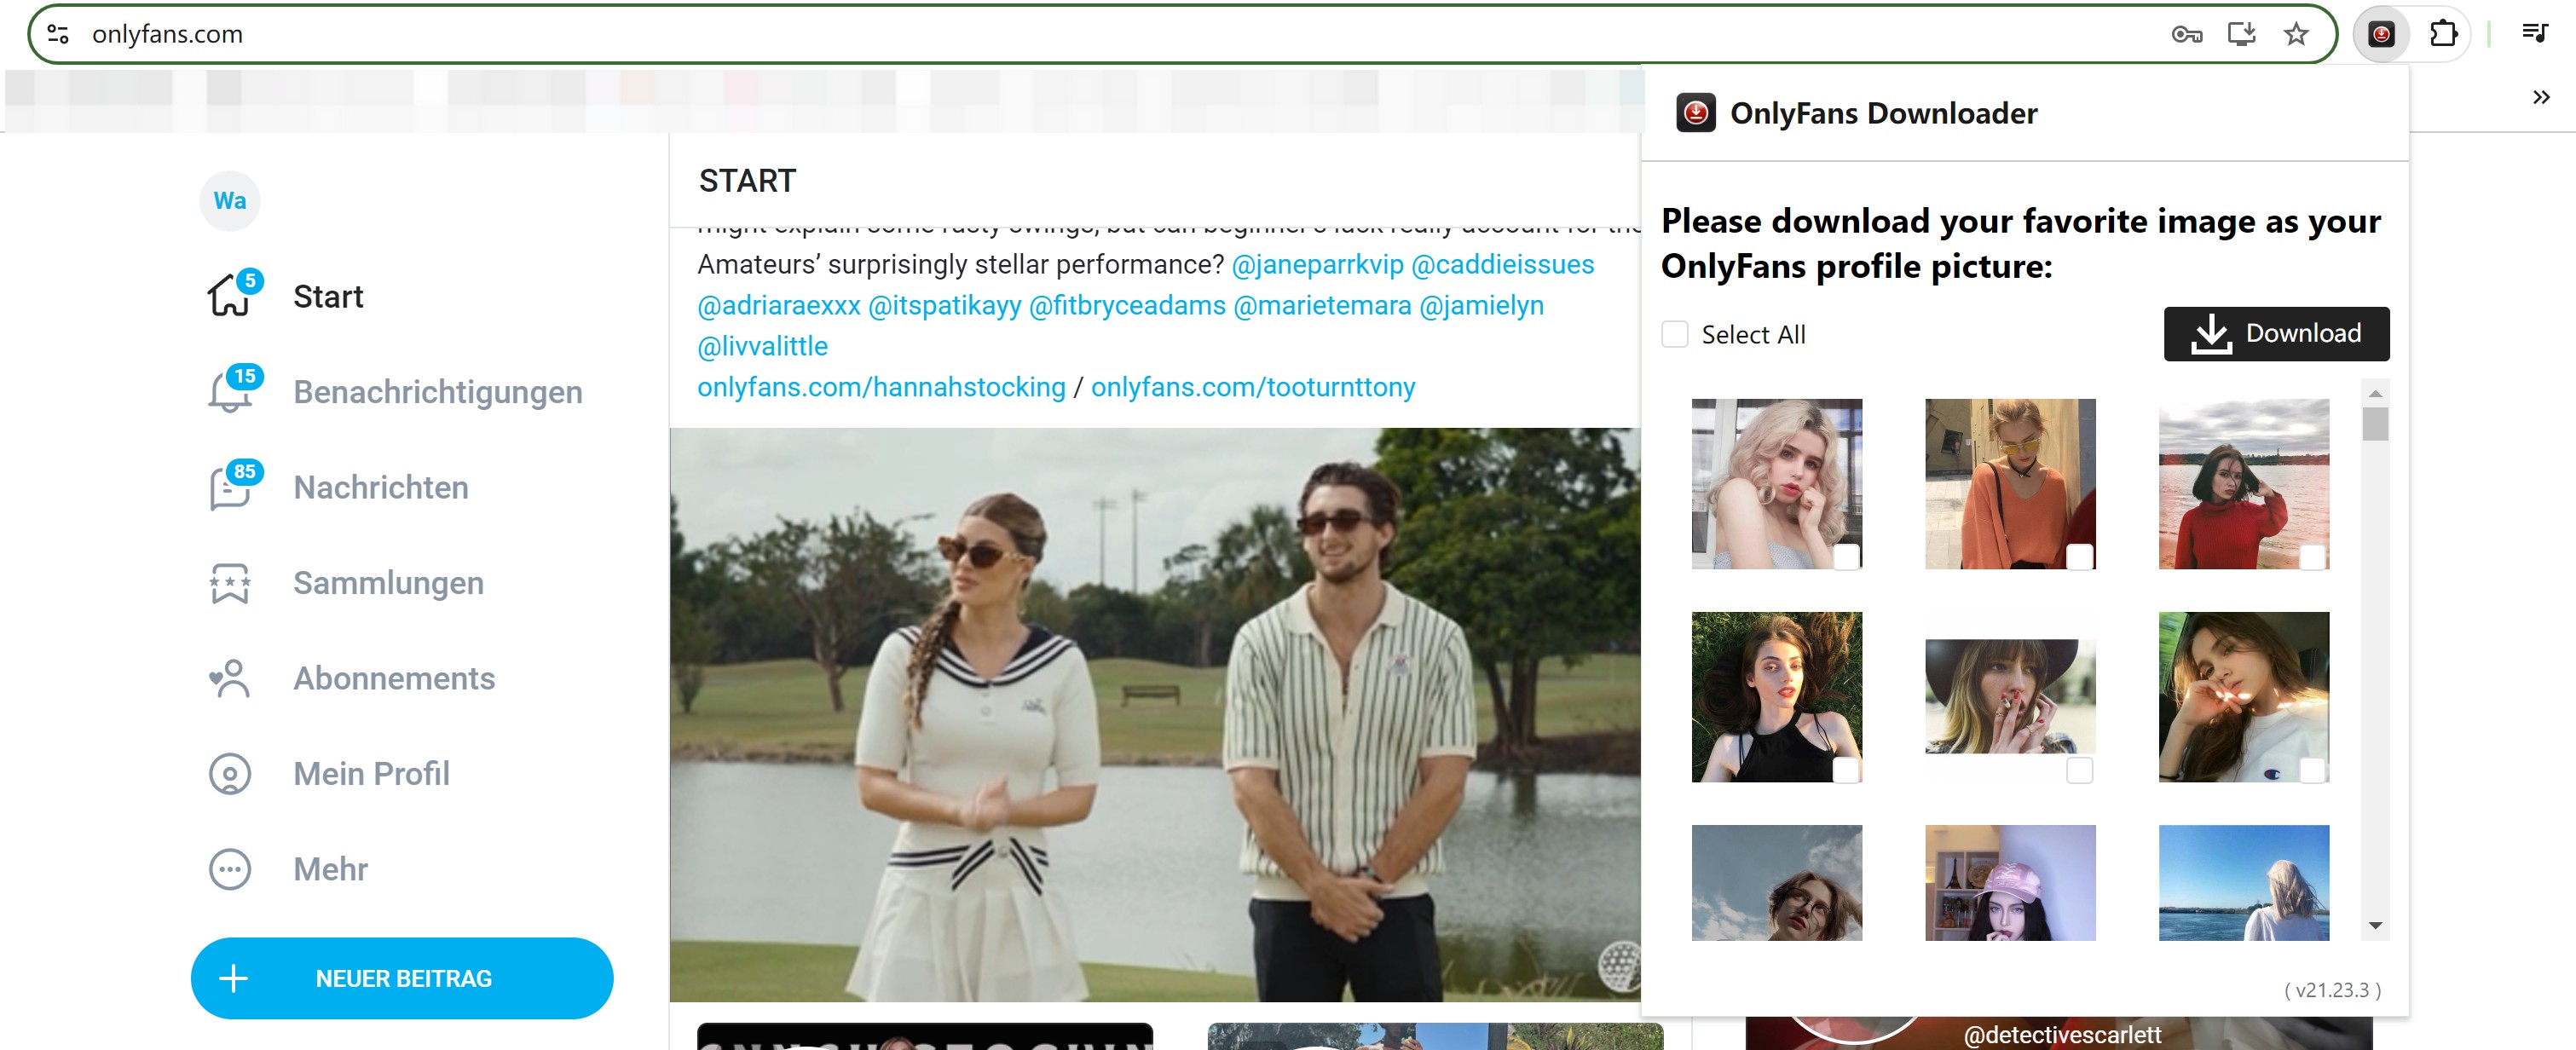Check the box on the pink-haired woman thumbnail
2576x1050 pixels.
pos(1846,557)
